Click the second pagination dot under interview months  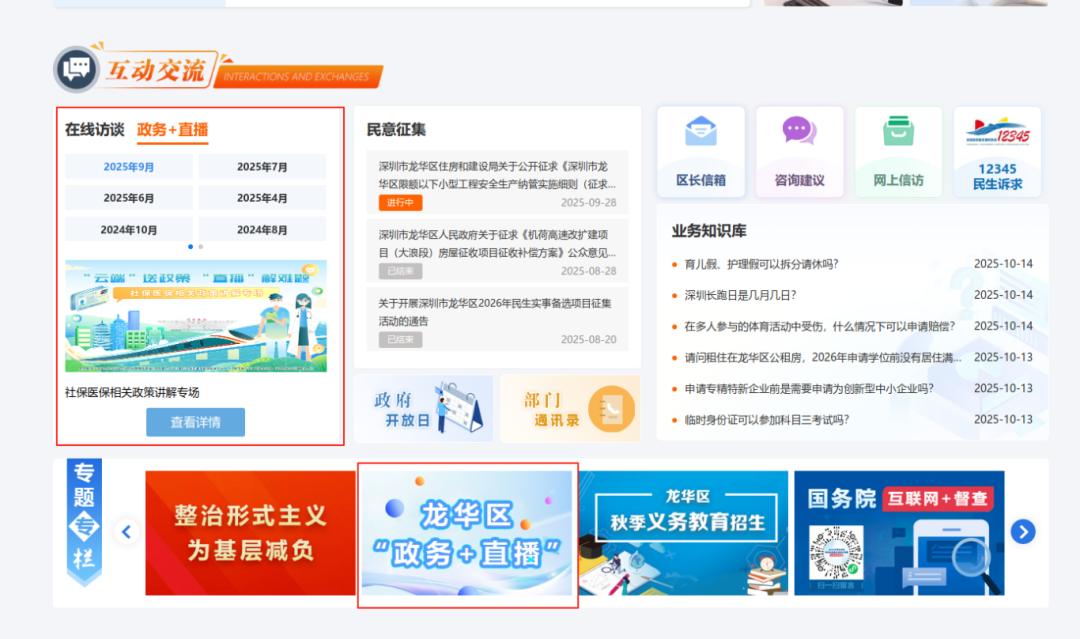click(199, 245)
